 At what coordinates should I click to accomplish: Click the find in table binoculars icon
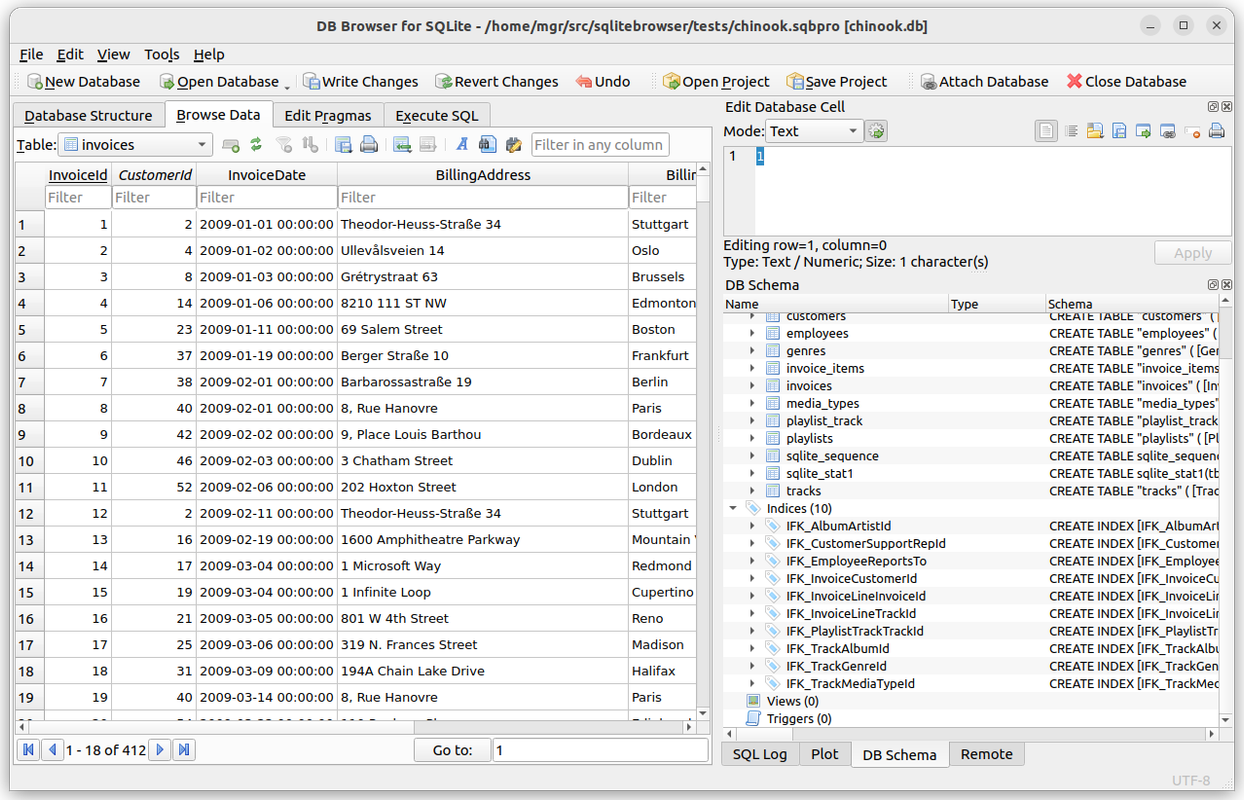pos(487,145)
